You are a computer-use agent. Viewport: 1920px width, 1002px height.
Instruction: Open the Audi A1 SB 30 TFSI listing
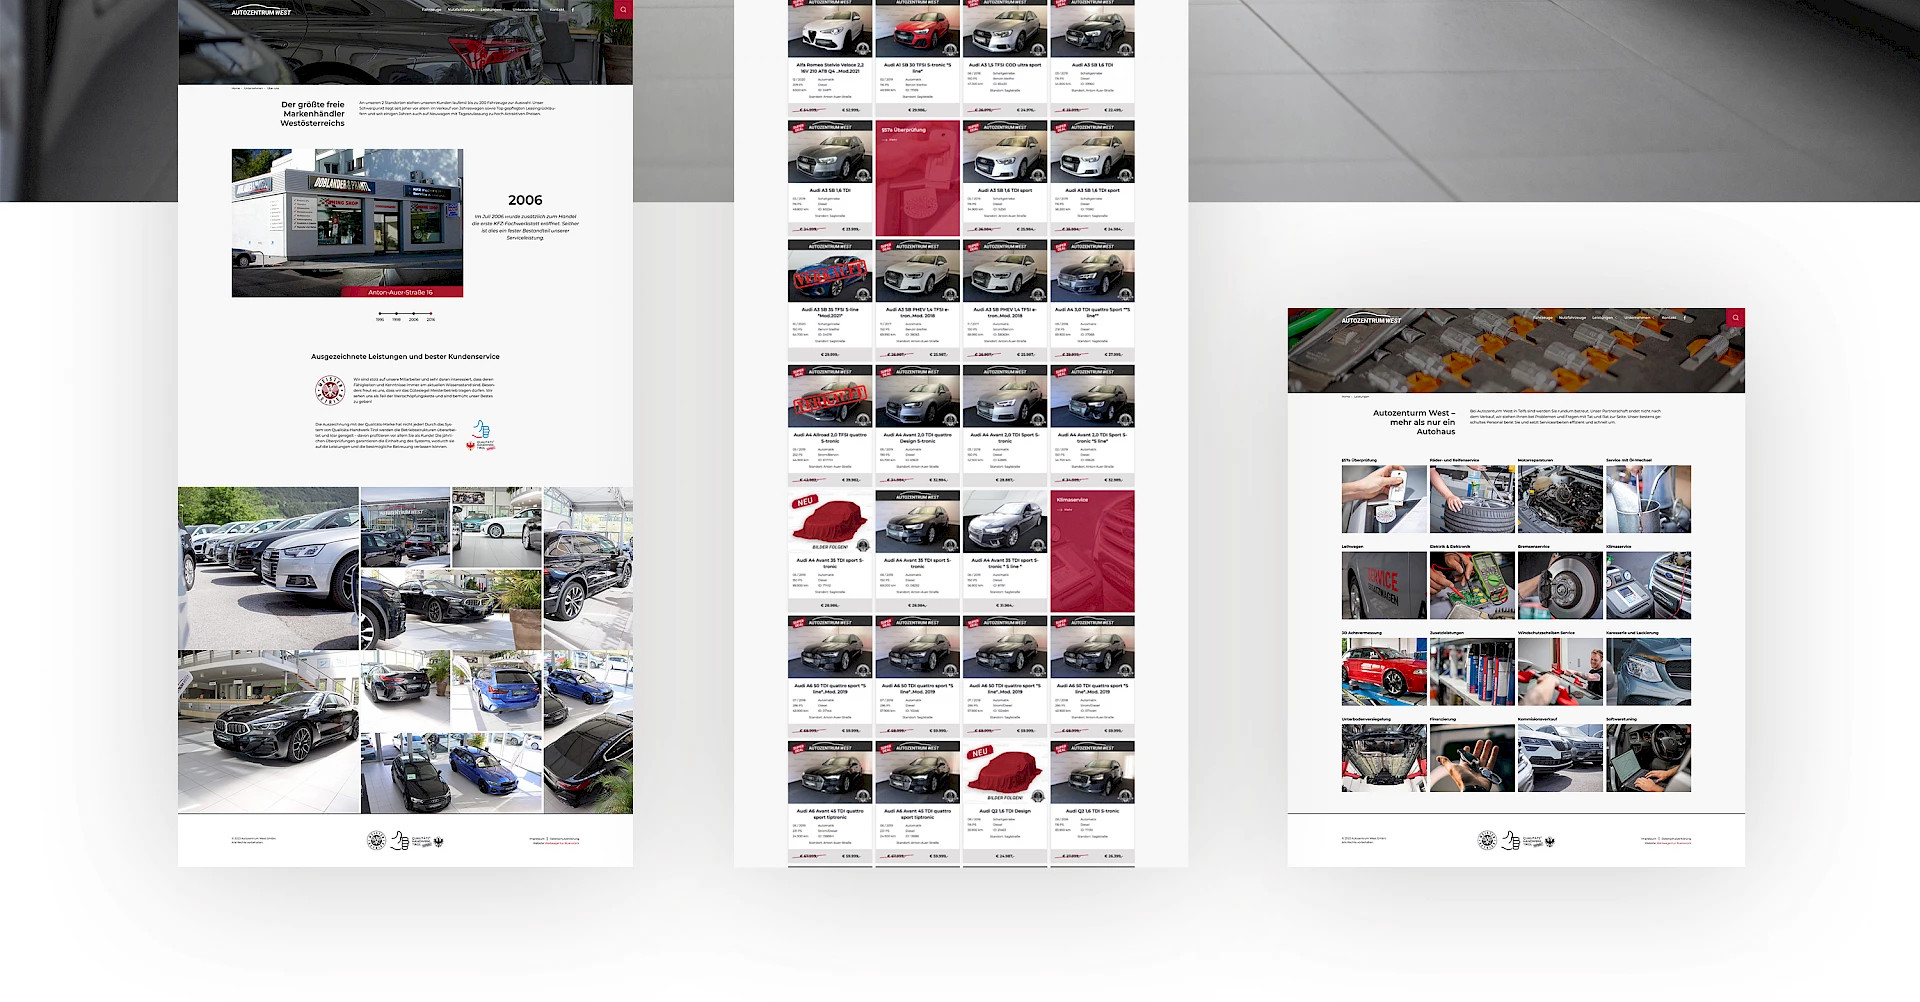(918, 58)
